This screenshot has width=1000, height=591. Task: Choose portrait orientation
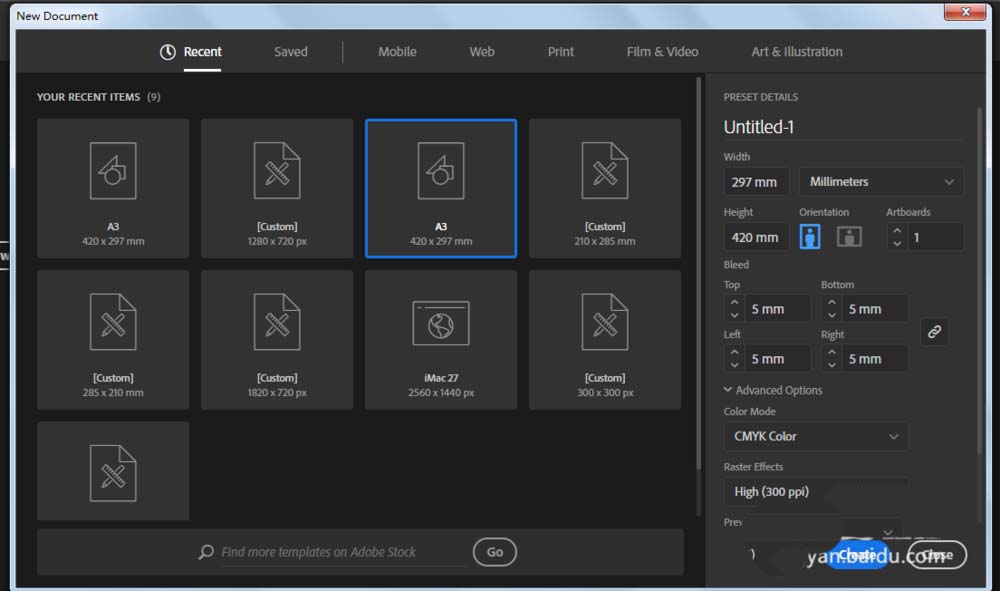pyautogui.click(x=809, y=237)
